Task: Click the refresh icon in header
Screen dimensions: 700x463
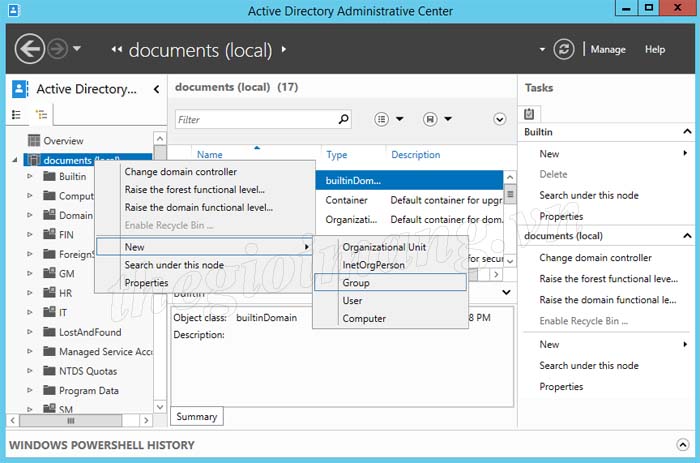Action: tap(564, 49)
